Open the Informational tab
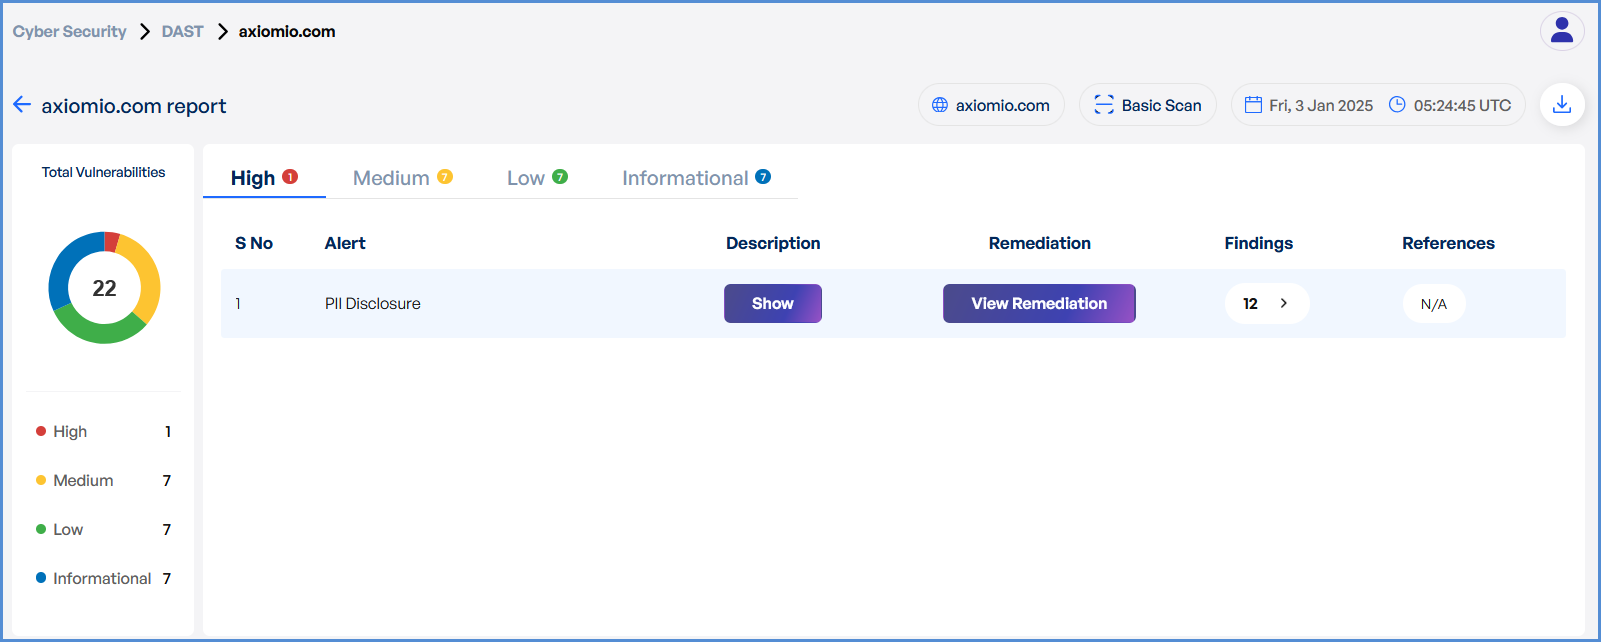Viewport: 1601px width, 642px height. tap(685, 178)
